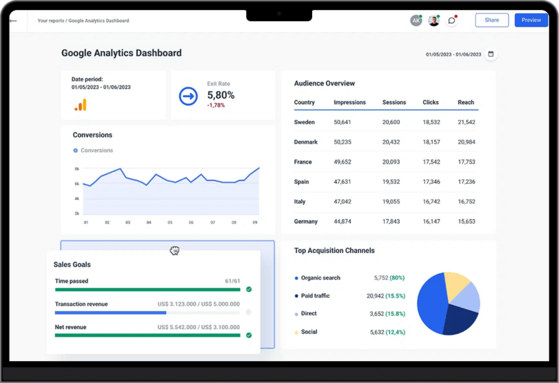Click the Share button
559x383 pixels.
(492, 20)
